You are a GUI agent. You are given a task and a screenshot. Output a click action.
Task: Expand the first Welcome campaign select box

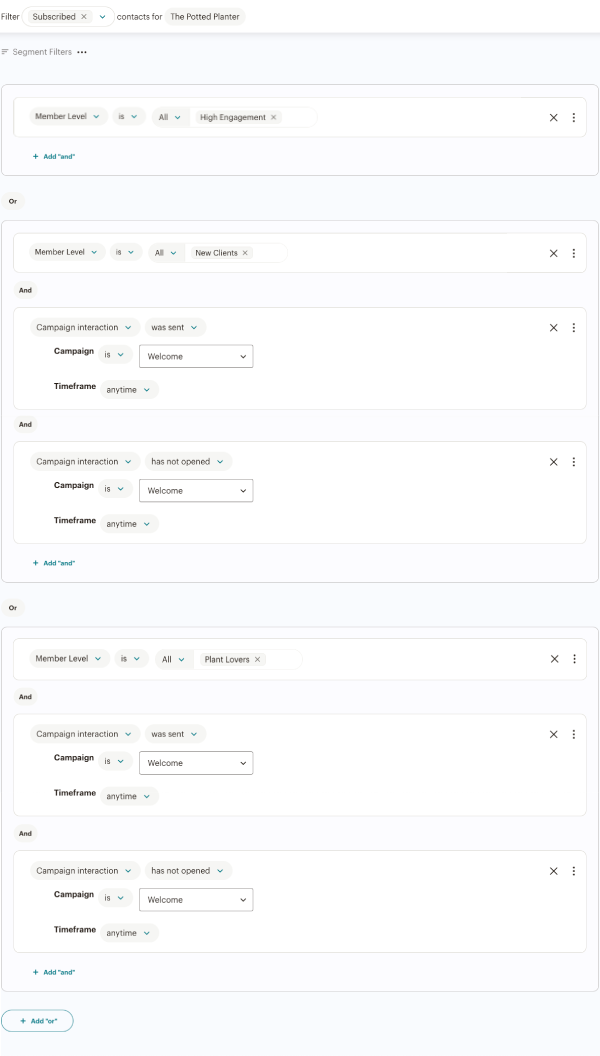(x=195, y=355)
